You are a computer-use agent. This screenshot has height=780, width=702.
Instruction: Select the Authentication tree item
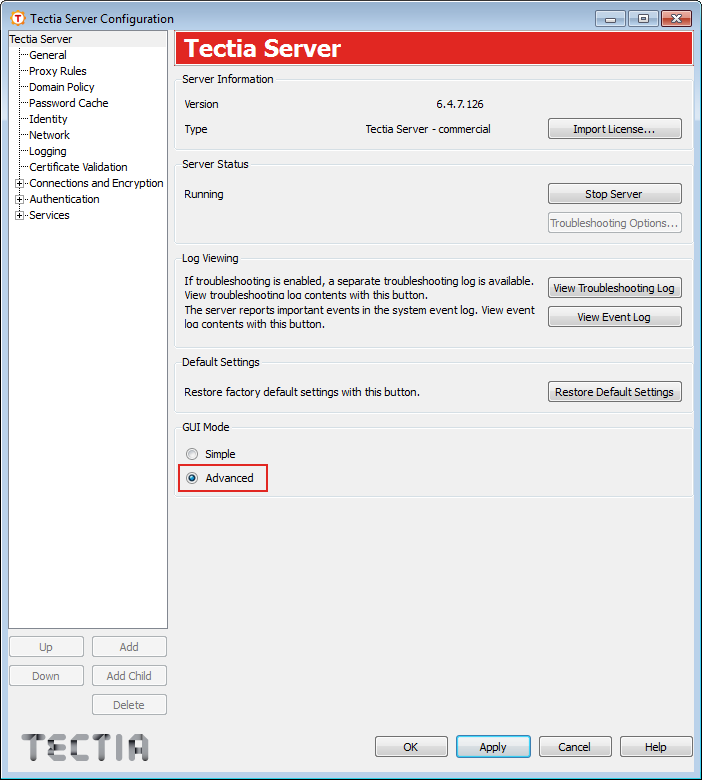click(64, 199)
